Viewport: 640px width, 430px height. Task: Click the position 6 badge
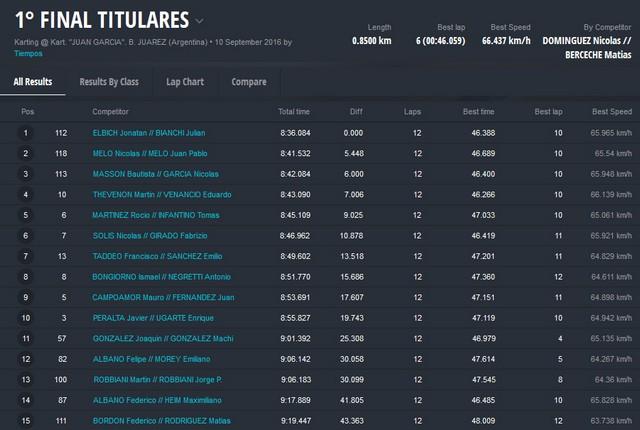point(26,236)
